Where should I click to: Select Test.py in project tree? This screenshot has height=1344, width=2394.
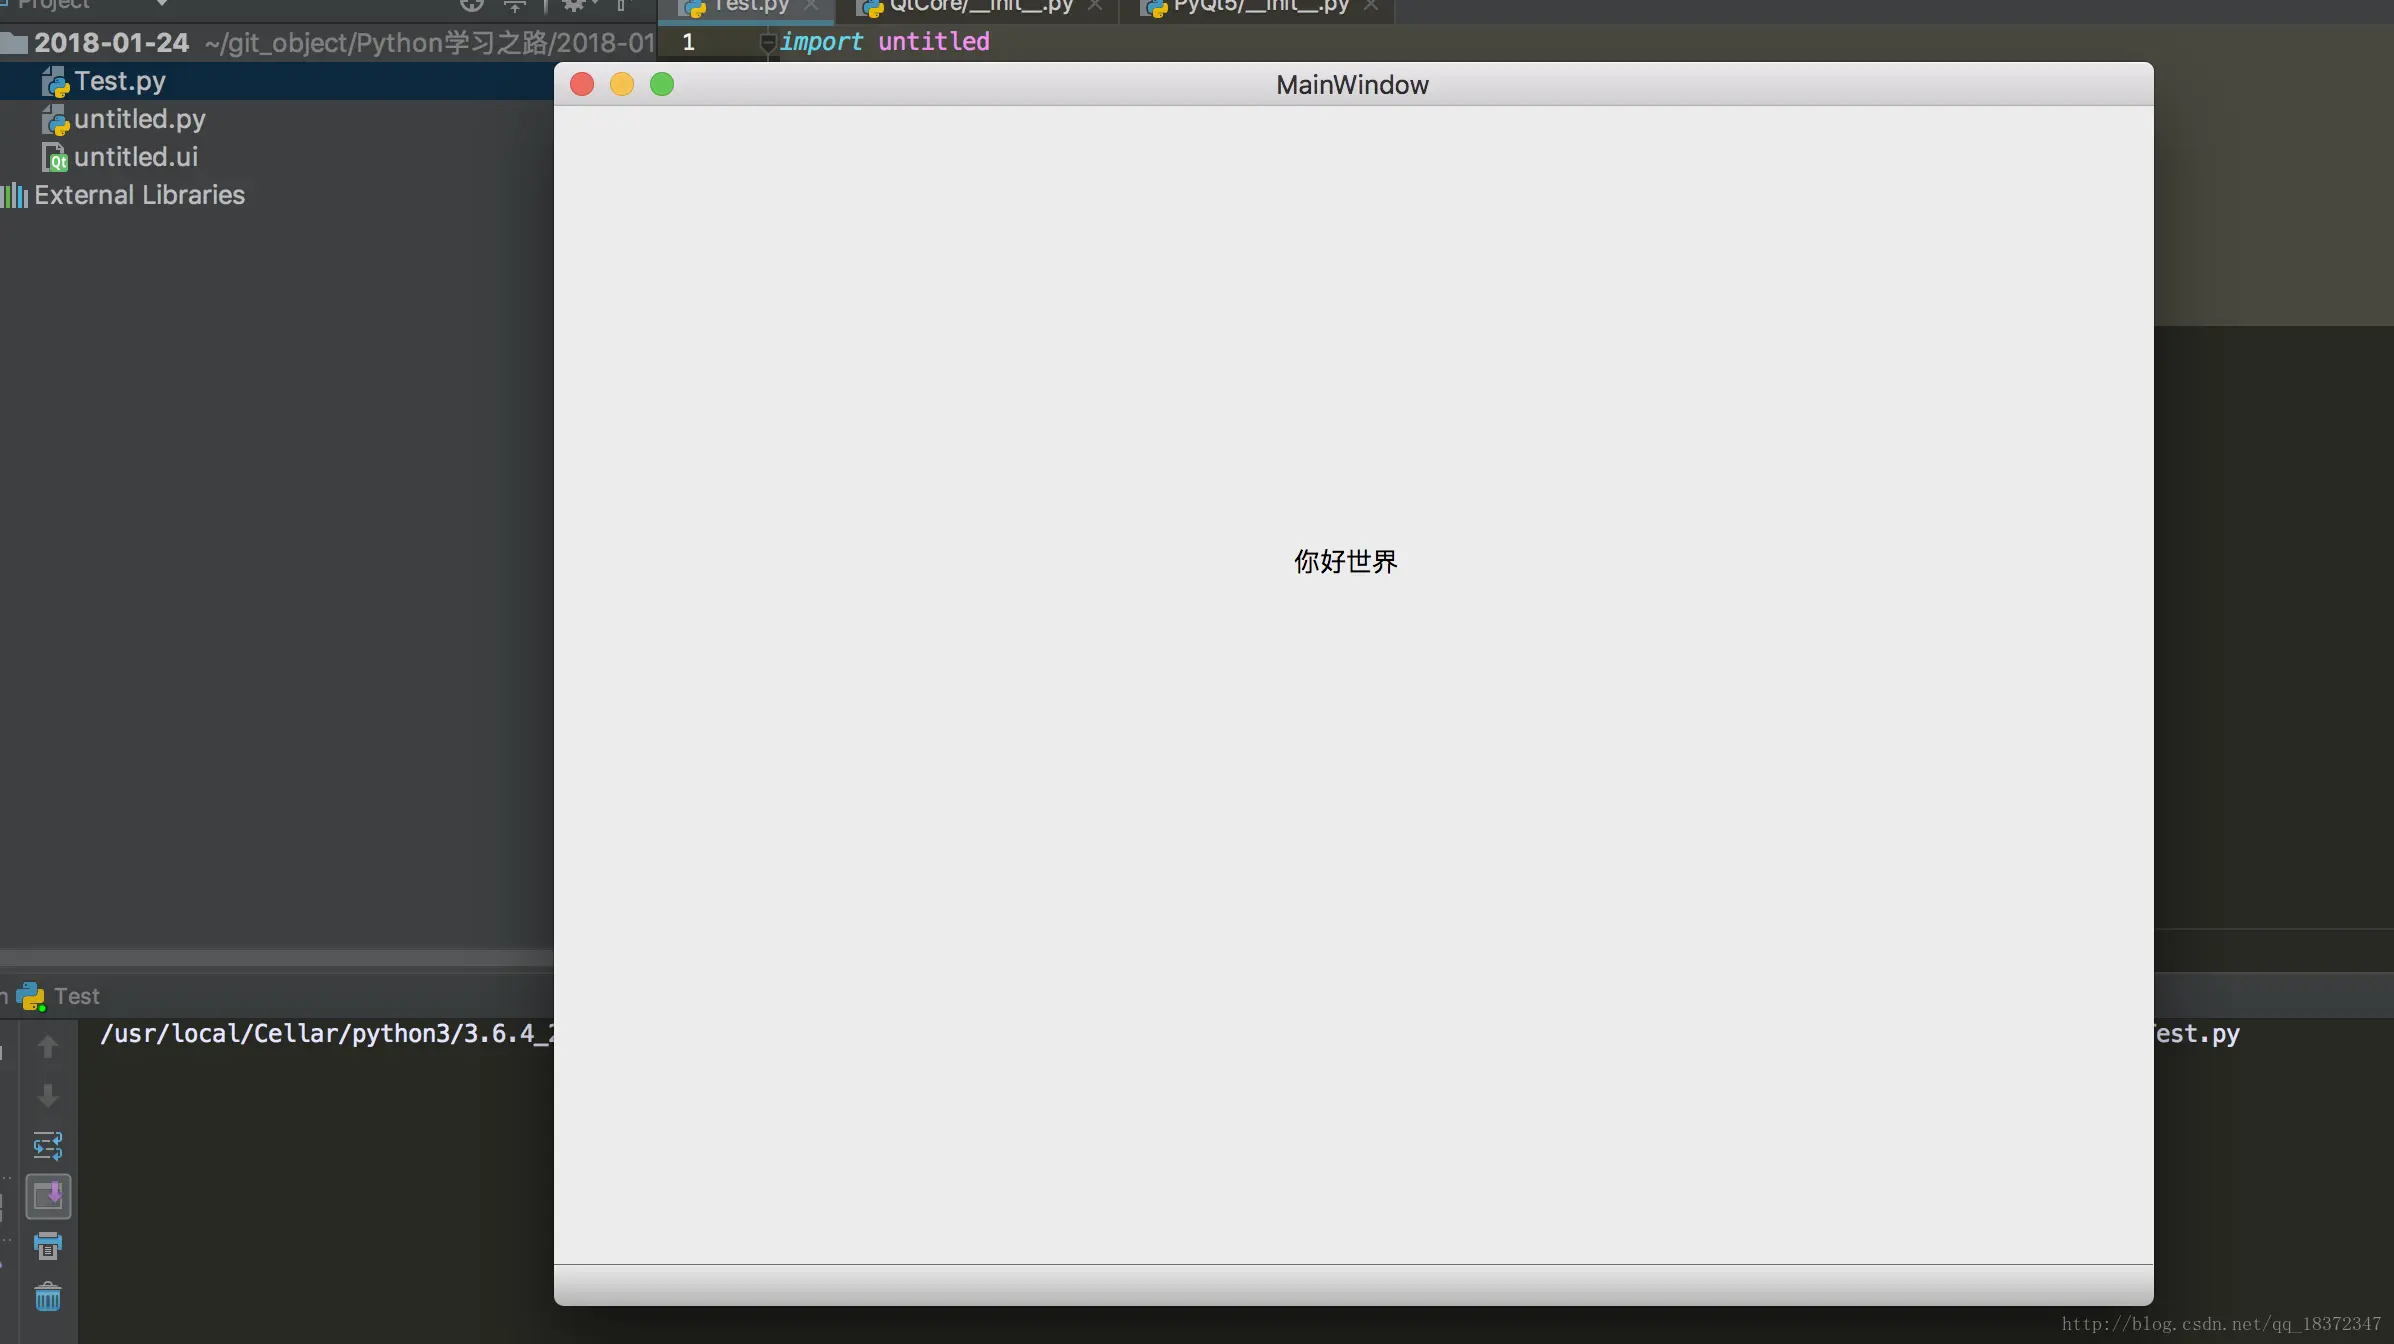tap(119, 81)
